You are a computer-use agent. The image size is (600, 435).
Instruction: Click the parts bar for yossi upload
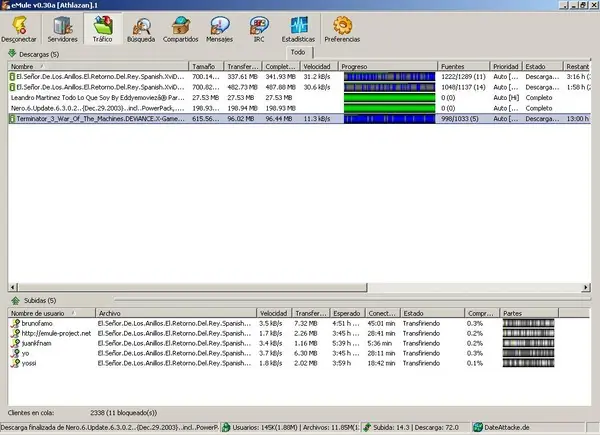[x=528, y=363]
